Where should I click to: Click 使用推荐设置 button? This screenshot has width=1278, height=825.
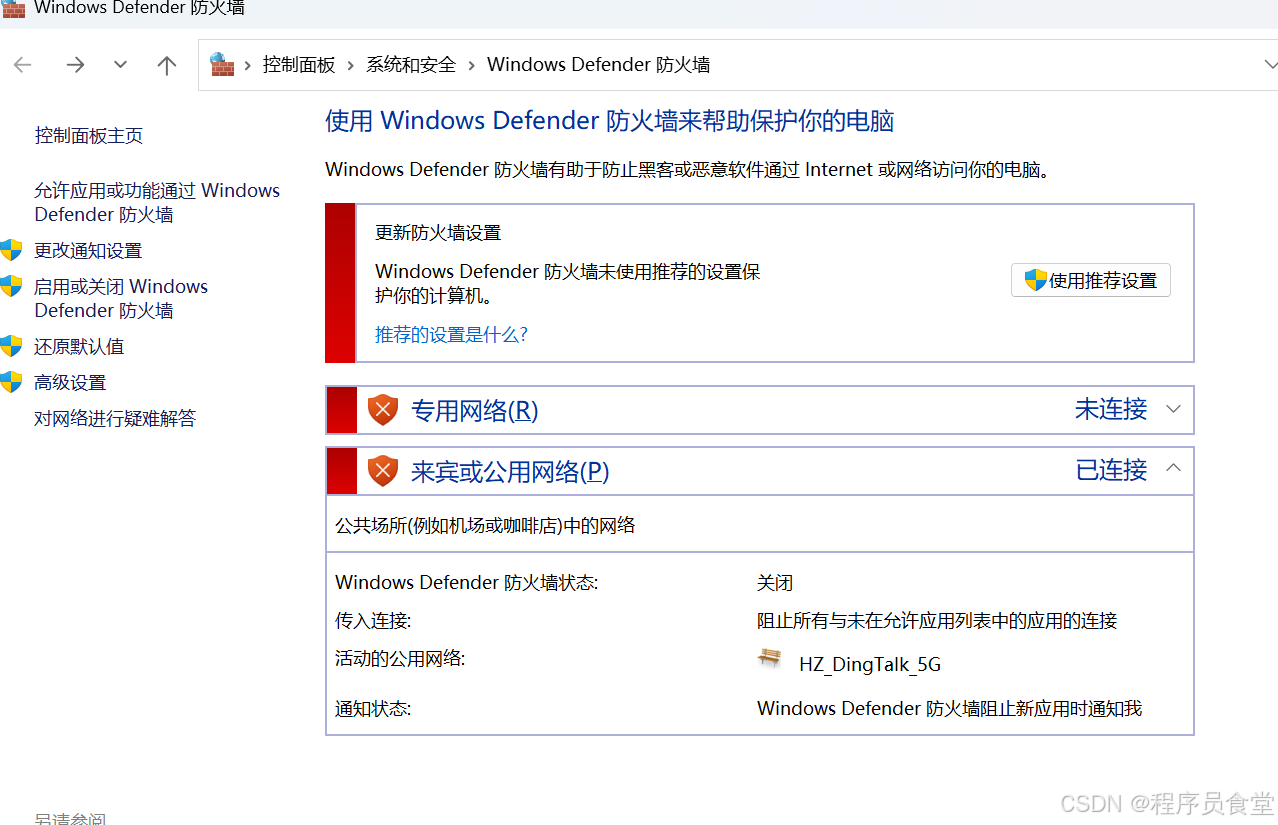point(1091,281)
